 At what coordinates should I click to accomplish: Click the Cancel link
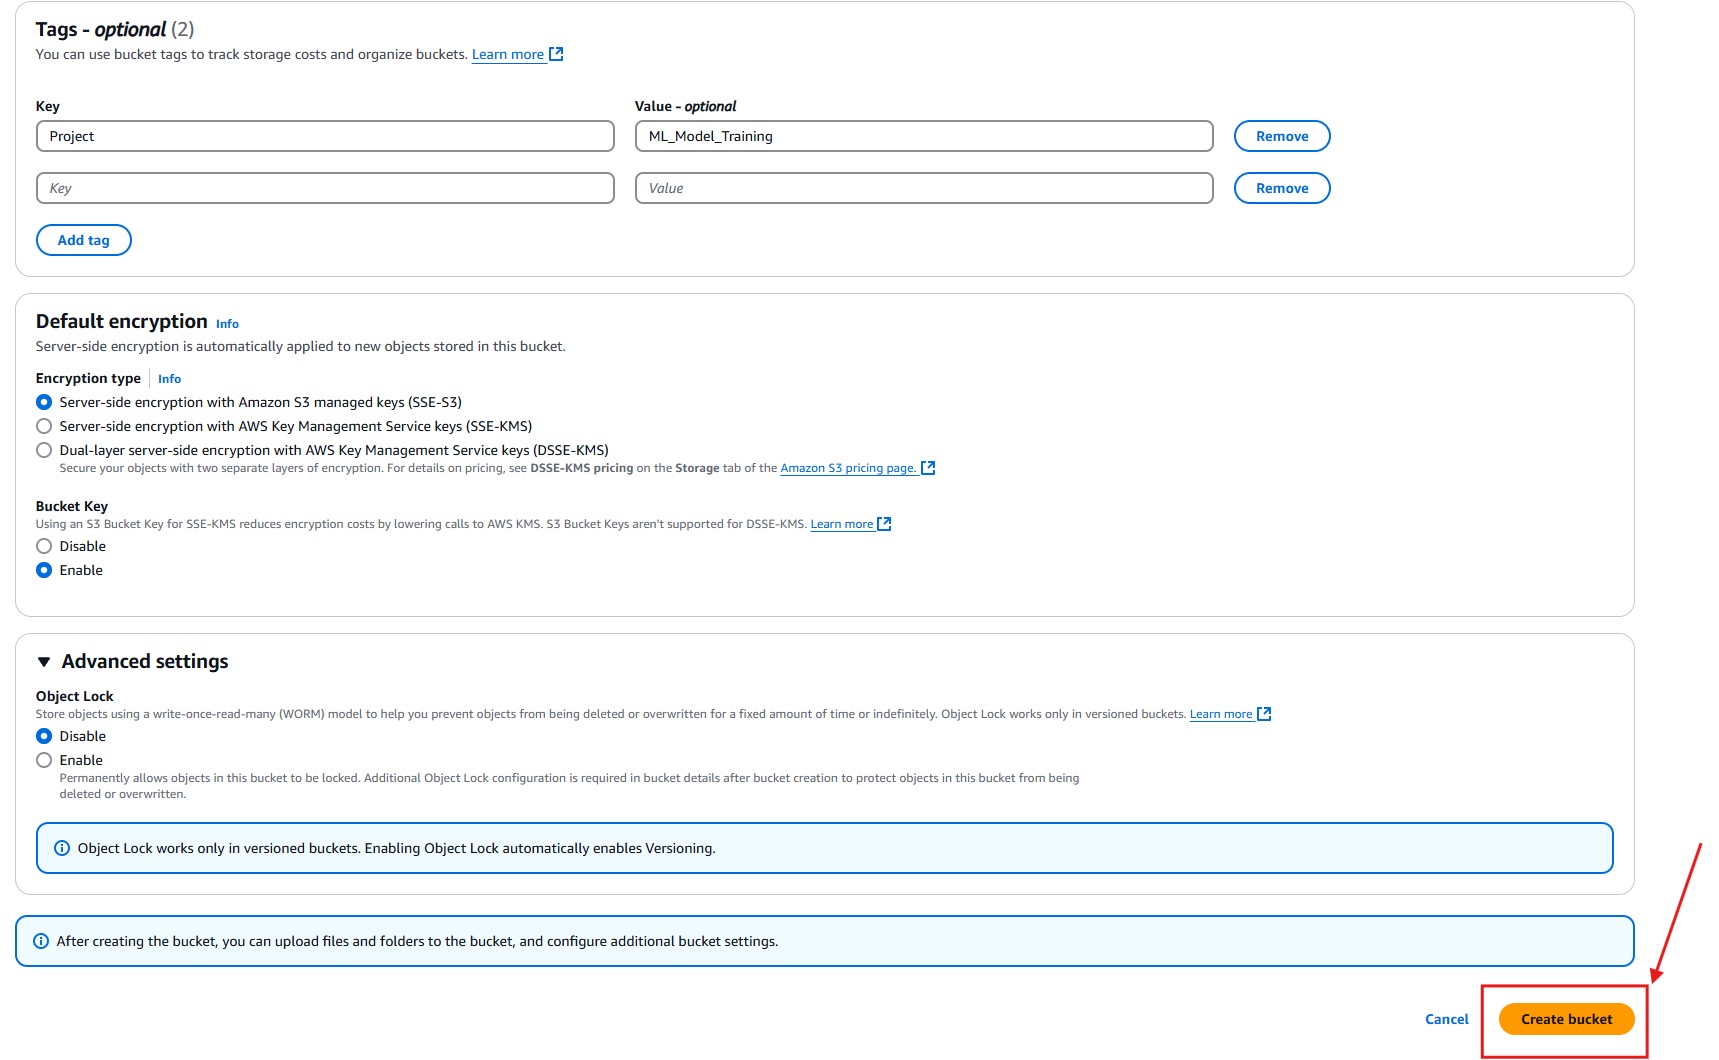point(1446,1019)
